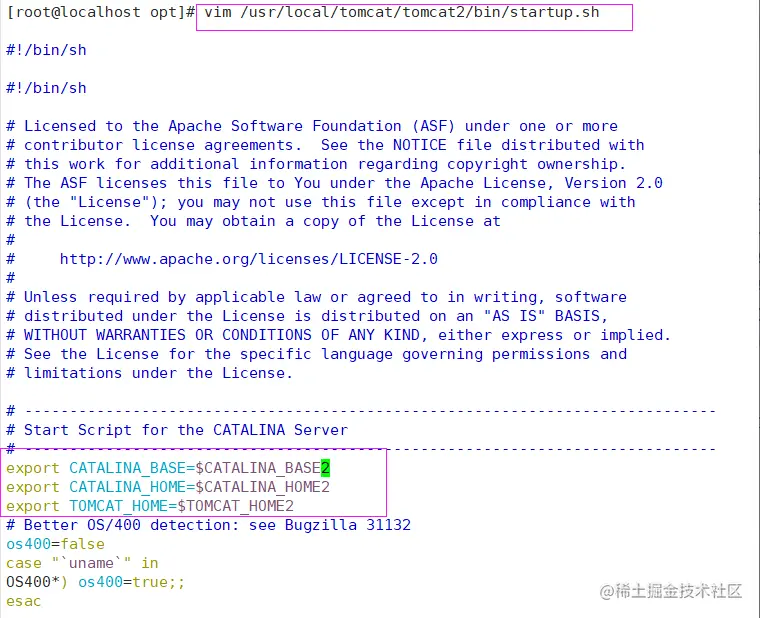Click the '# Better OS/400 detection' comment
Viewport: 760px width, 618px height.
pyautogui.click(x=208, y=525)
